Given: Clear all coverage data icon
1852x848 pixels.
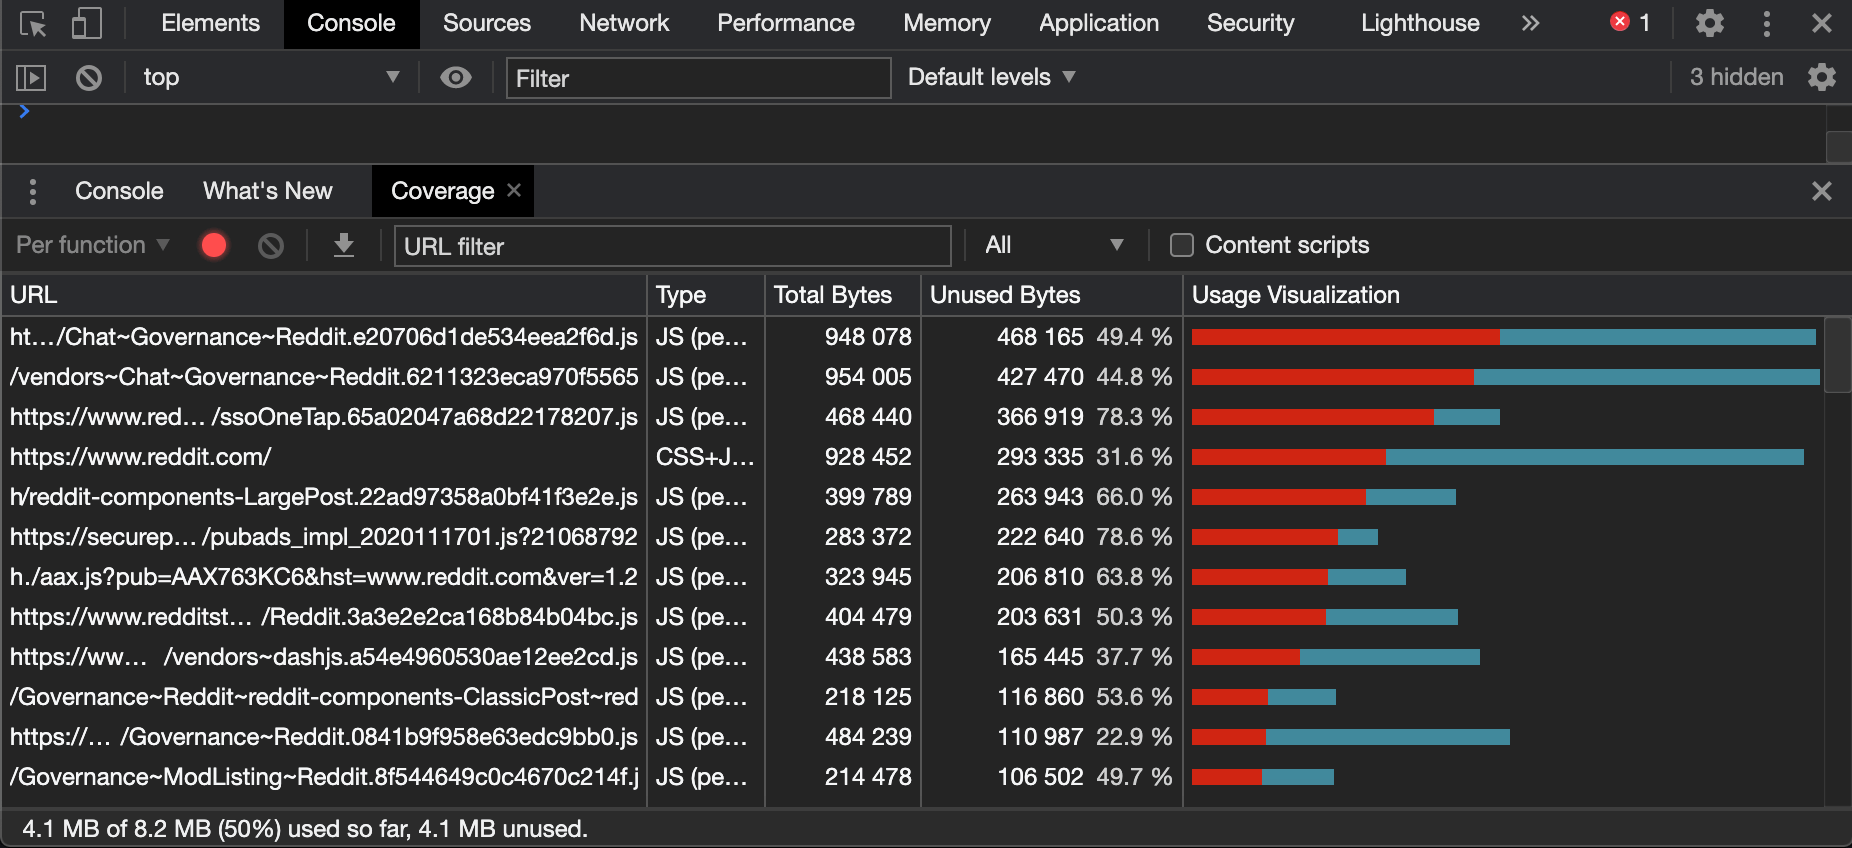Looking at the screenshot, I should (x=271, y=245).
